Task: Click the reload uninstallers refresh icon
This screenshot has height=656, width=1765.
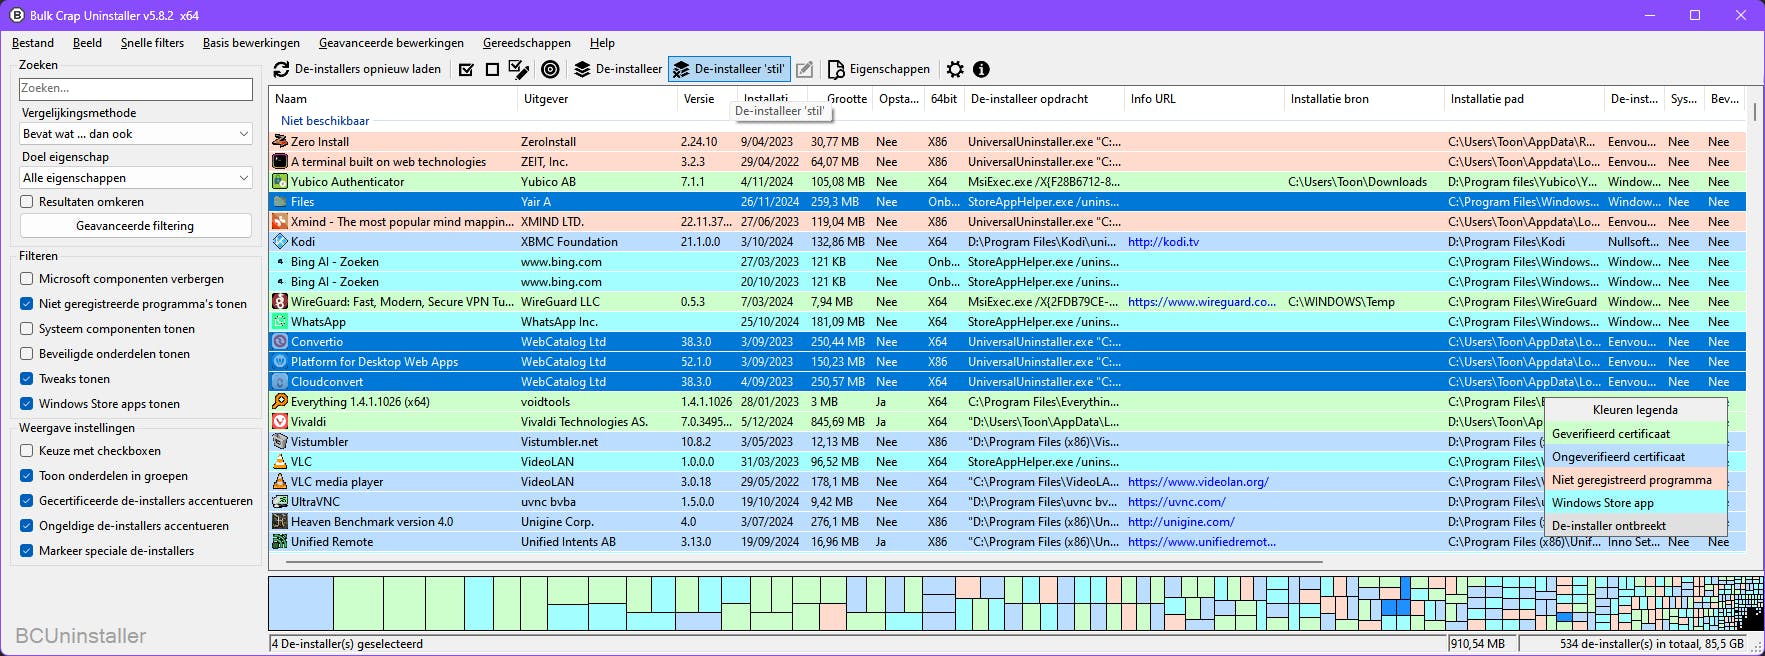Action: click(x=282, y=69)
